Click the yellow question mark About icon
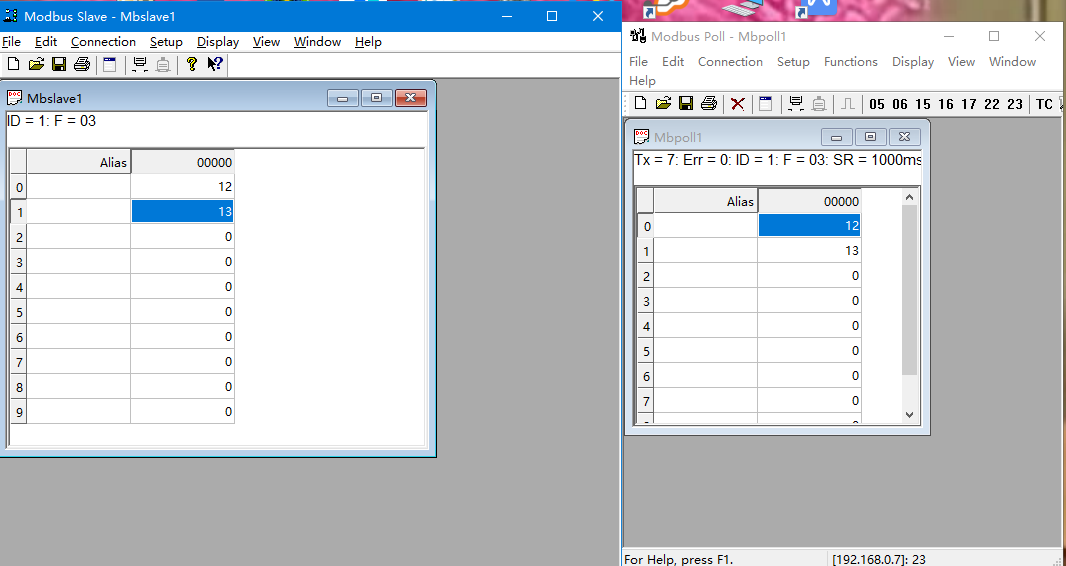Screen dimensions: 1066x566 (192, 65)
